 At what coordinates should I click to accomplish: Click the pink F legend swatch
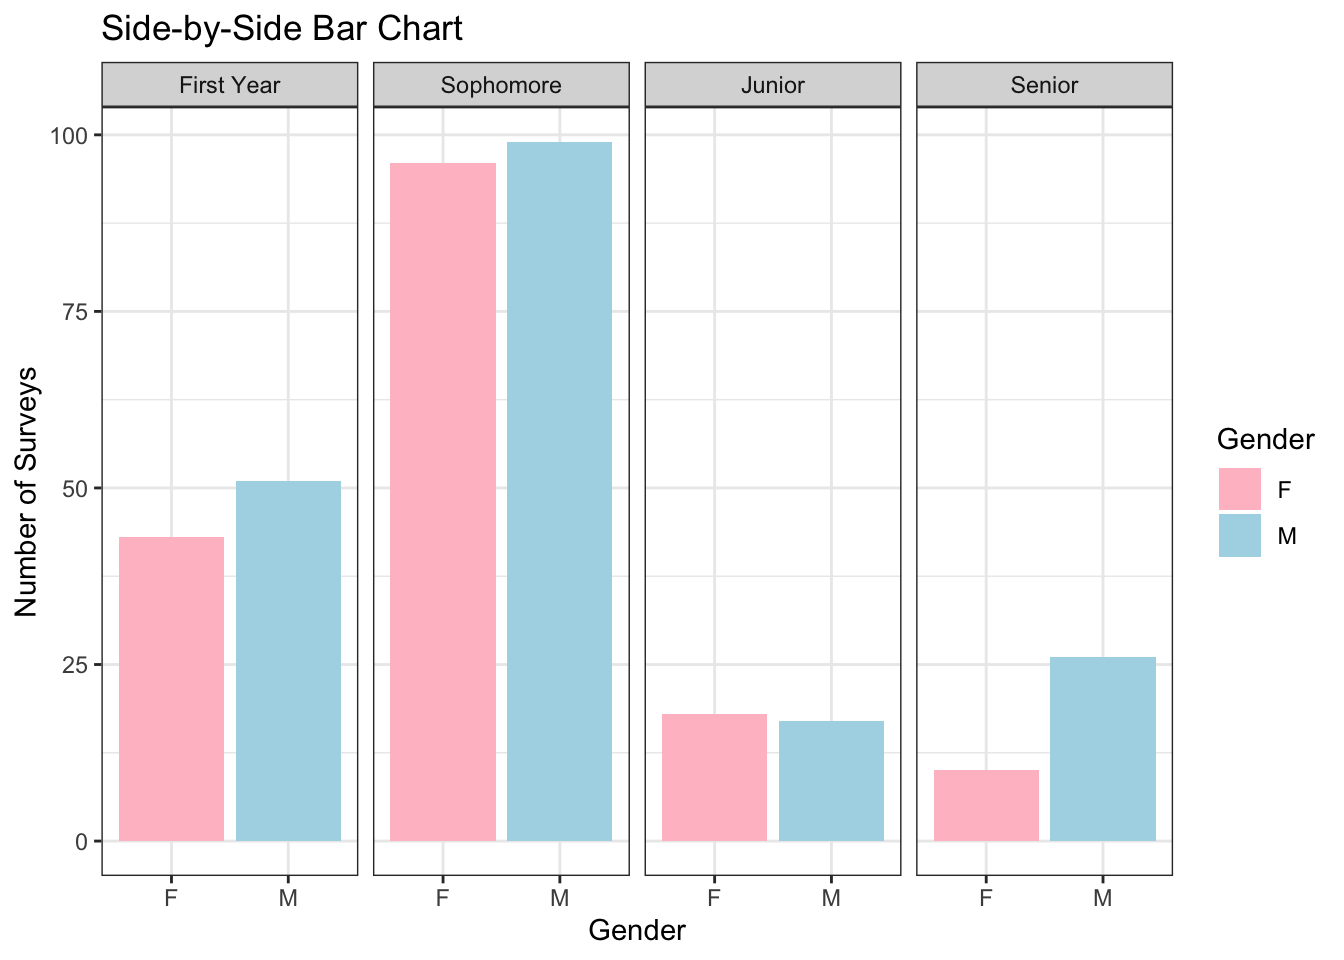point(1239,489)
